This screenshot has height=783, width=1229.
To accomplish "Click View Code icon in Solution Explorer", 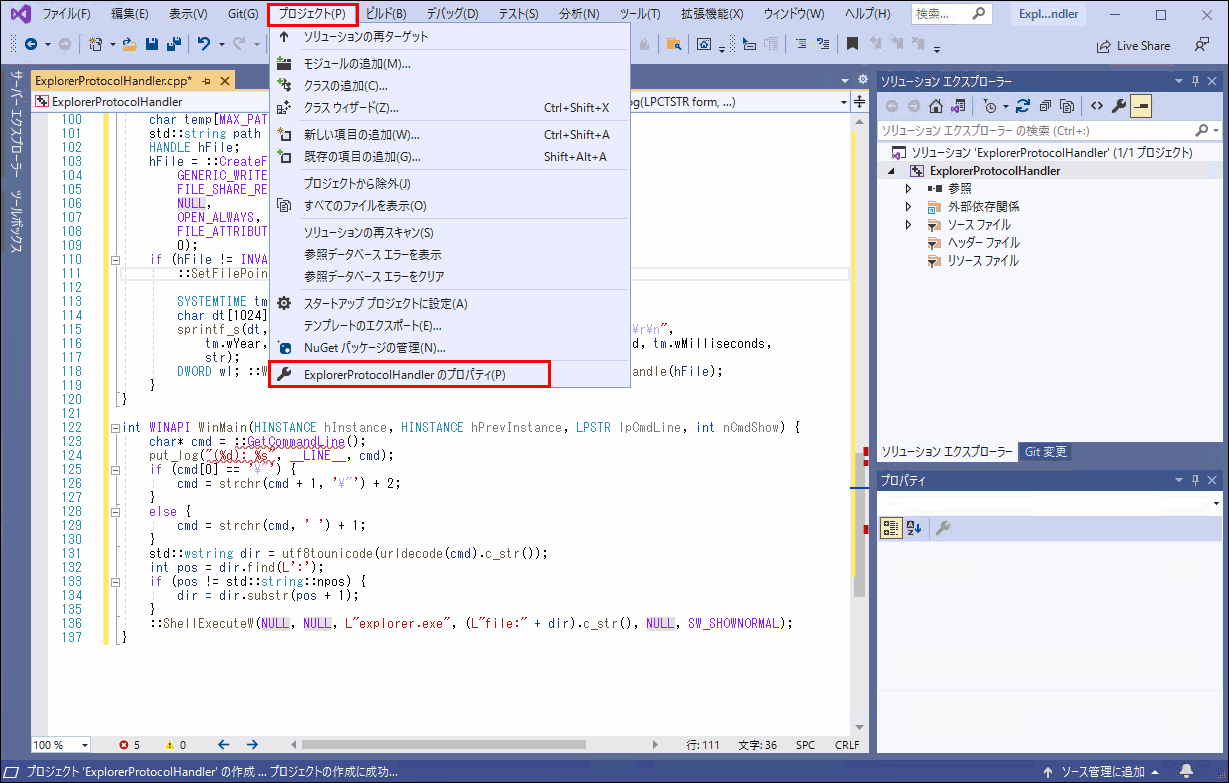I will coord(1097,105).
